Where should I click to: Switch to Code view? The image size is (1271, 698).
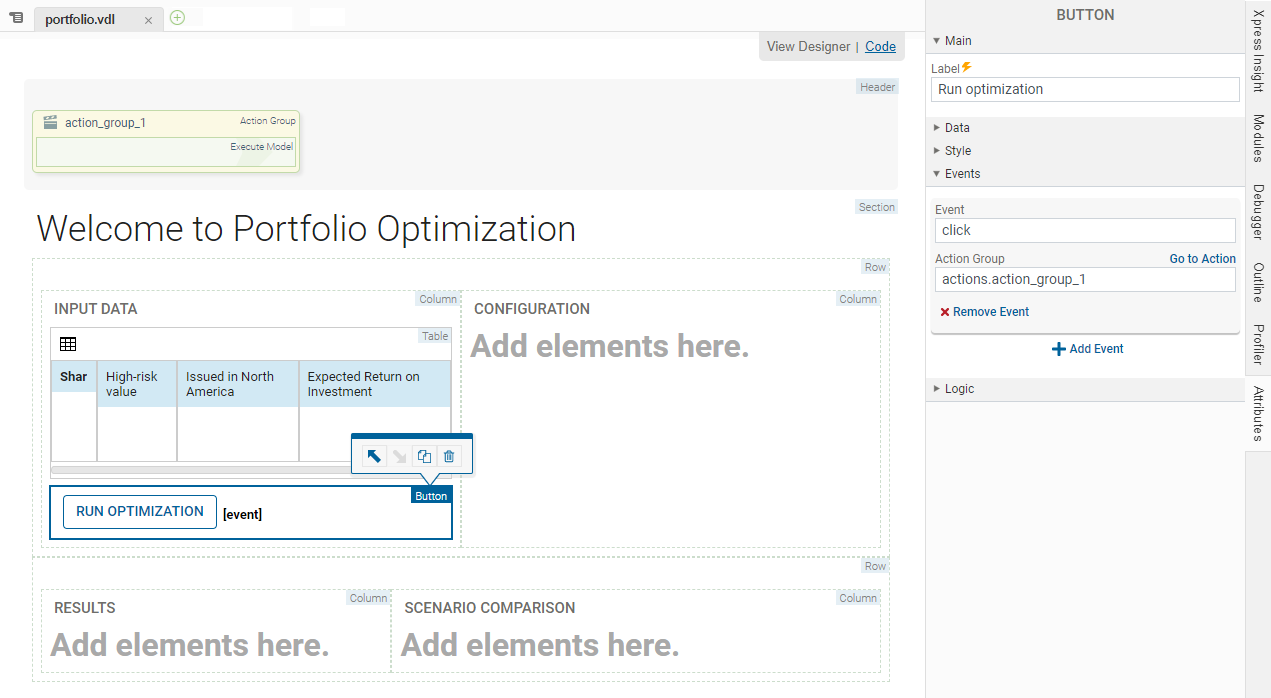coord(880,46)
